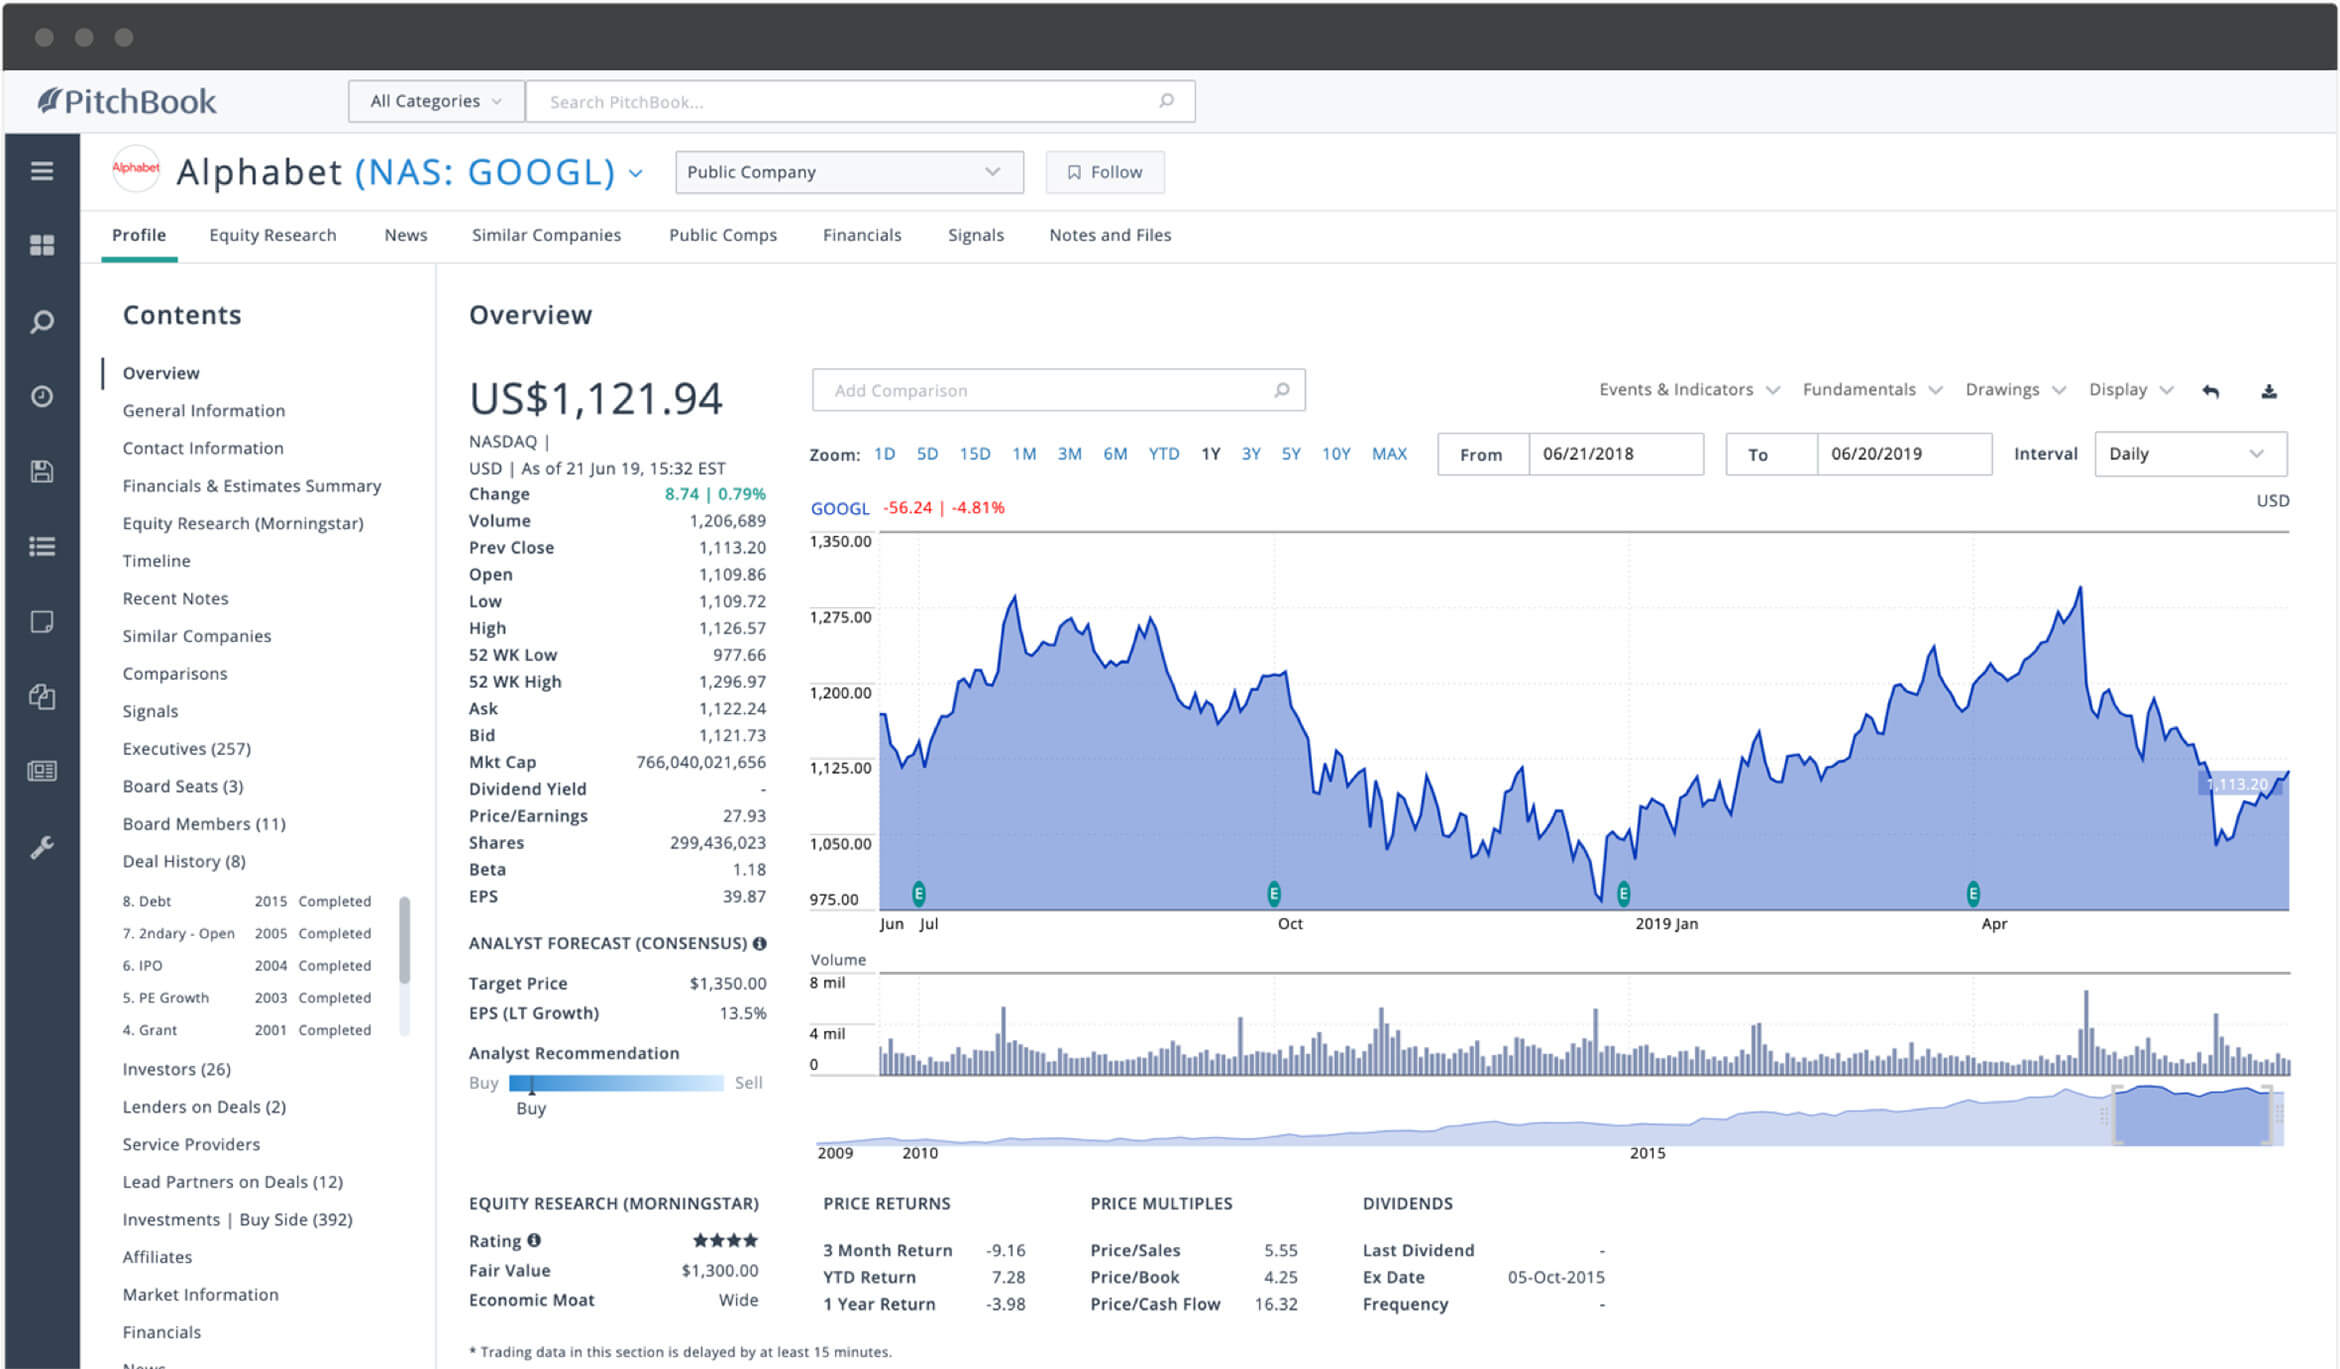This screenshot has height=1369, width=2340.
Task: Open the Signals tab
Action: click(x=976, y=235)
